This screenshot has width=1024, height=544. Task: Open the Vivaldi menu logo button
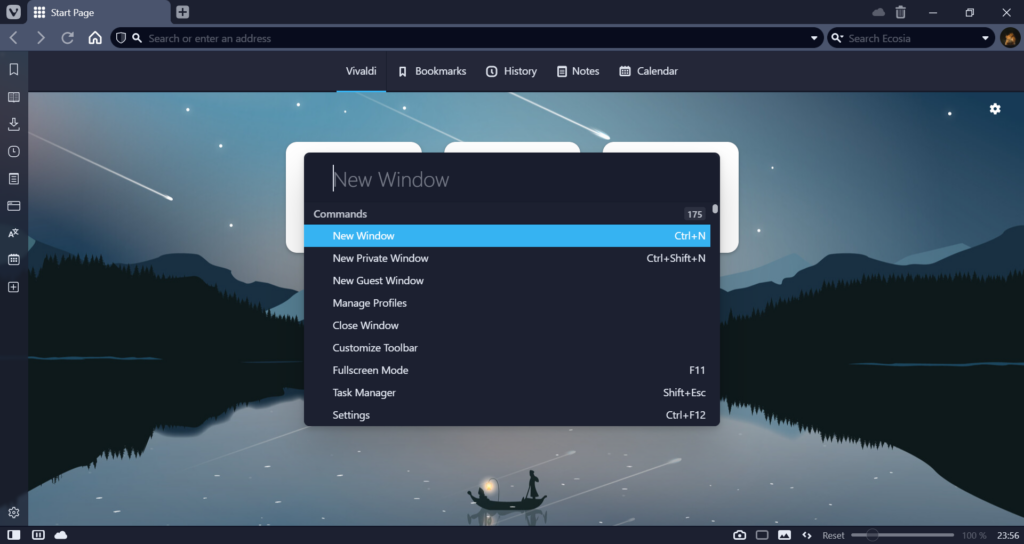click(x=13, y=12)
